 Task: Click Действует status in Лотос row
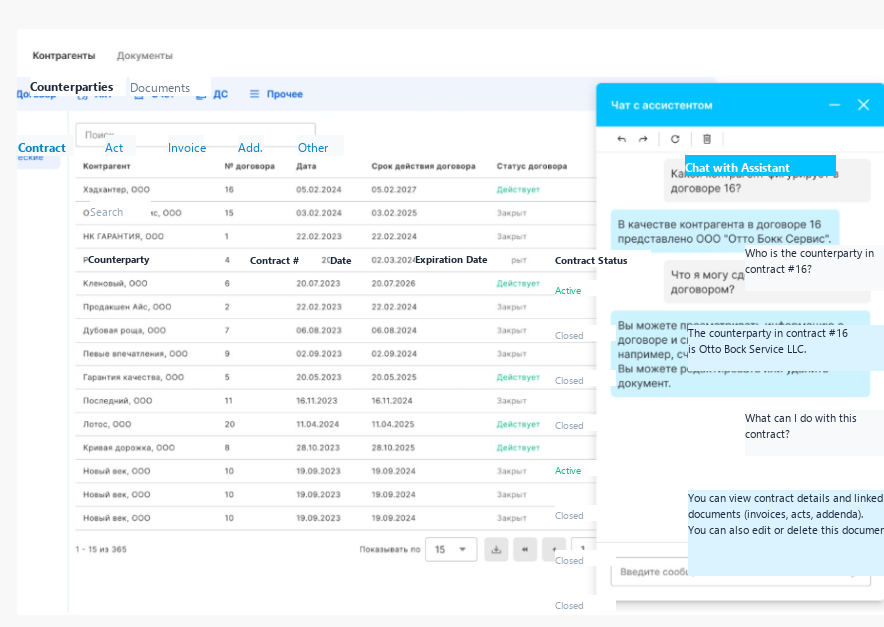(518, 425)
